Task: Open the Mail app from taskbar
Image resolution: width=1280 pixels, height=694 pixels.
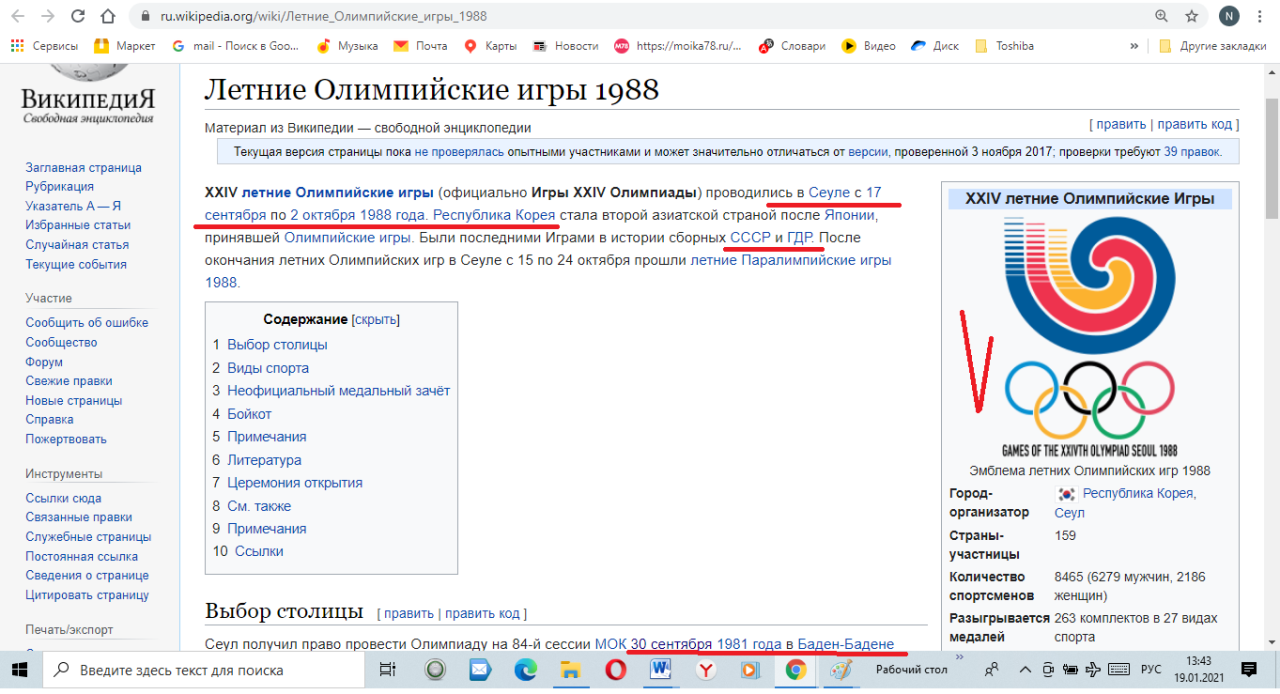Action: (480, 670)
